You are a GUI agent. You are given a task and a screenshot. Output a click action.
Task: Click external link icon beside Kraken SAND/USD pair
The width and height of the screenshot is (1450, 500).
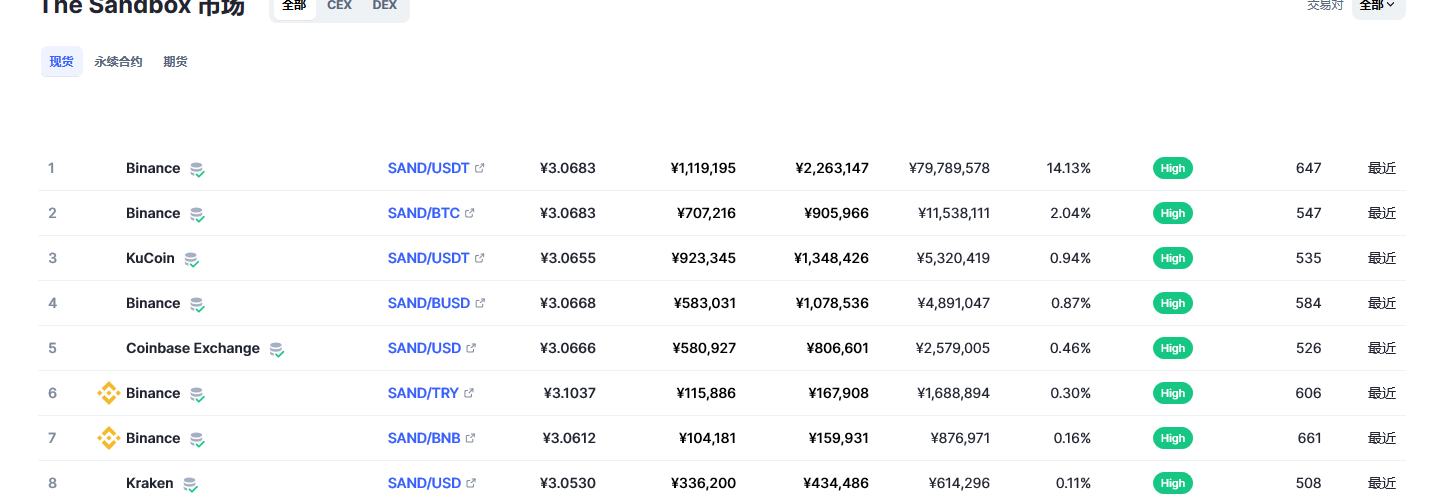(x=471, y=483)
